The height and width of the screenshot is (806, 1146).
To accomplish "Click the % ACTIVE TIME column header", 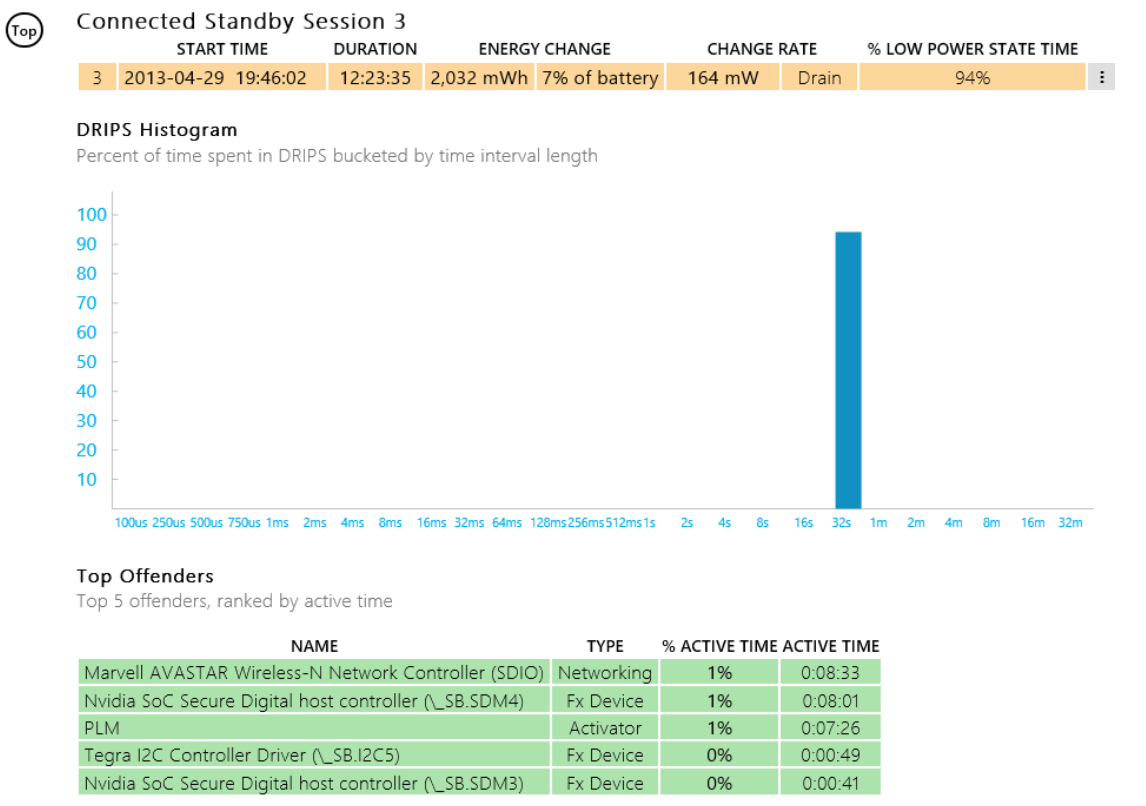I will pos(719,646).
